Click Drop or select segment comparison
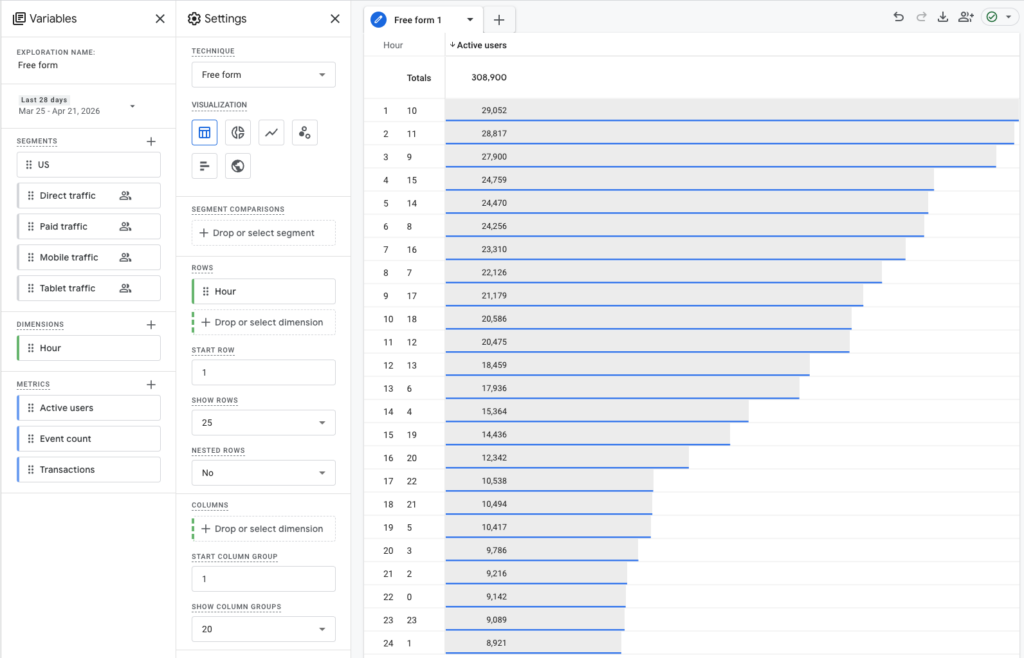1024x658 pixels. [263, 232]
